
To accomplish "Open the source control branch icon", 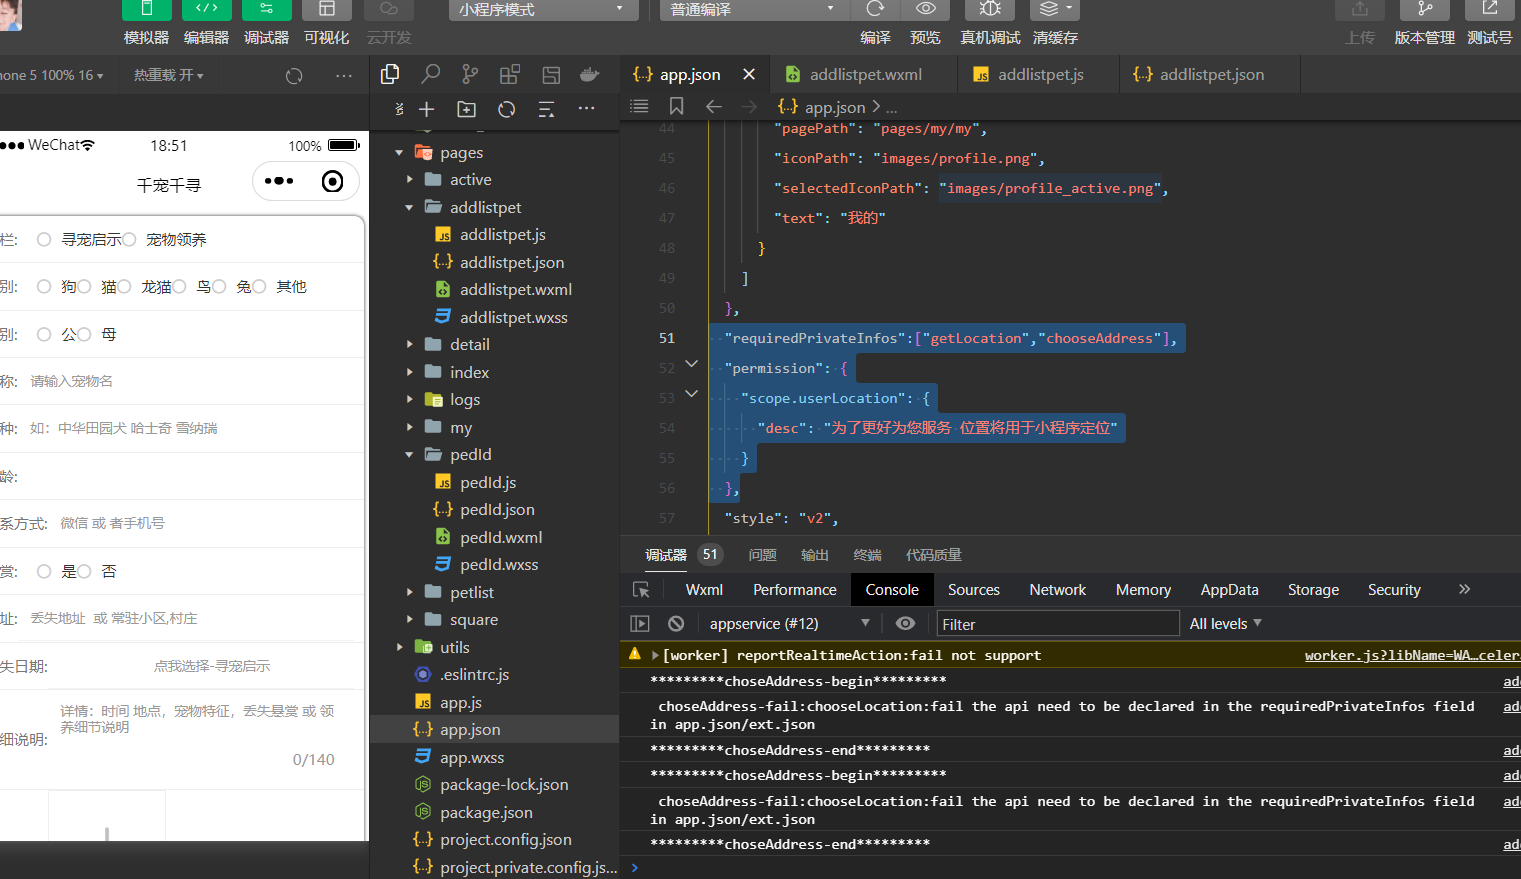I will click(x=470, y=74).
